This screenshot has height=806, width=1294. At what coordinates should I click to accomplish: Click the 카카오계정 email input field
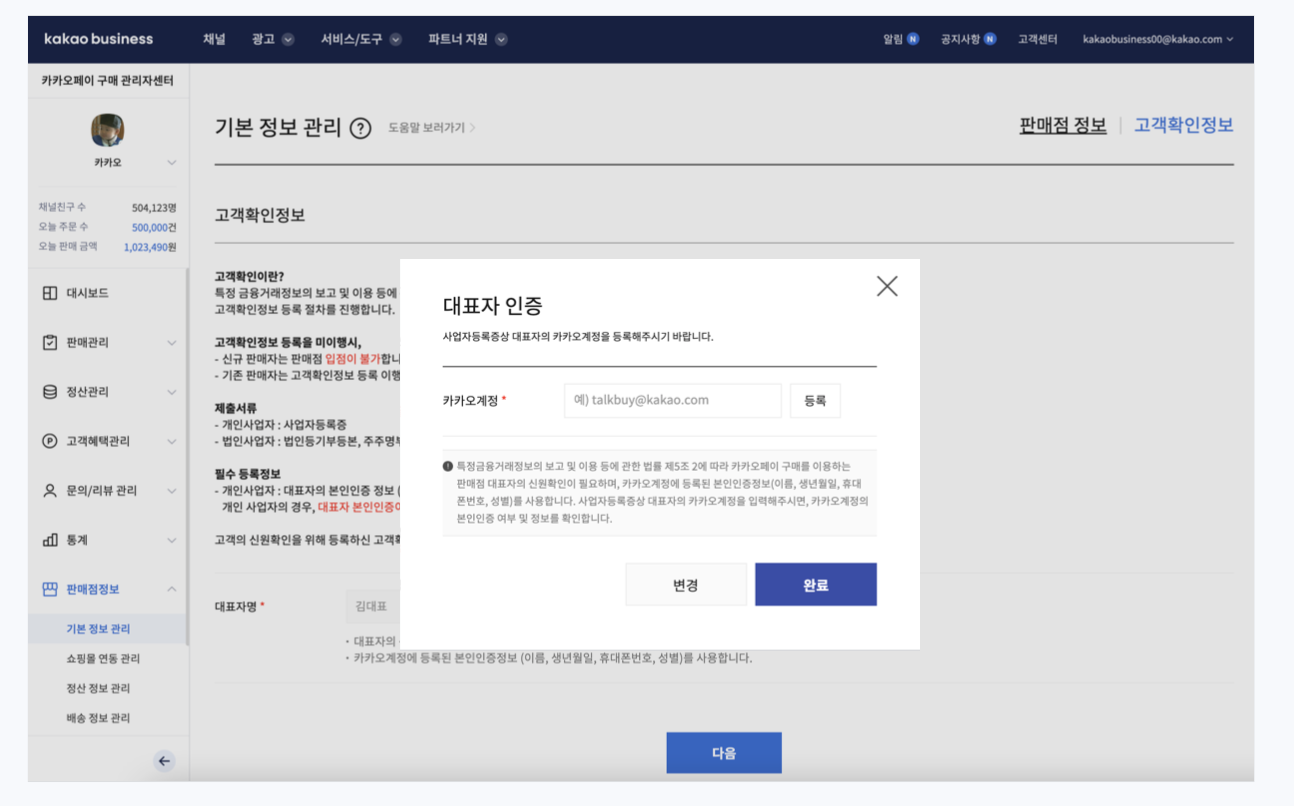[673, 400]
